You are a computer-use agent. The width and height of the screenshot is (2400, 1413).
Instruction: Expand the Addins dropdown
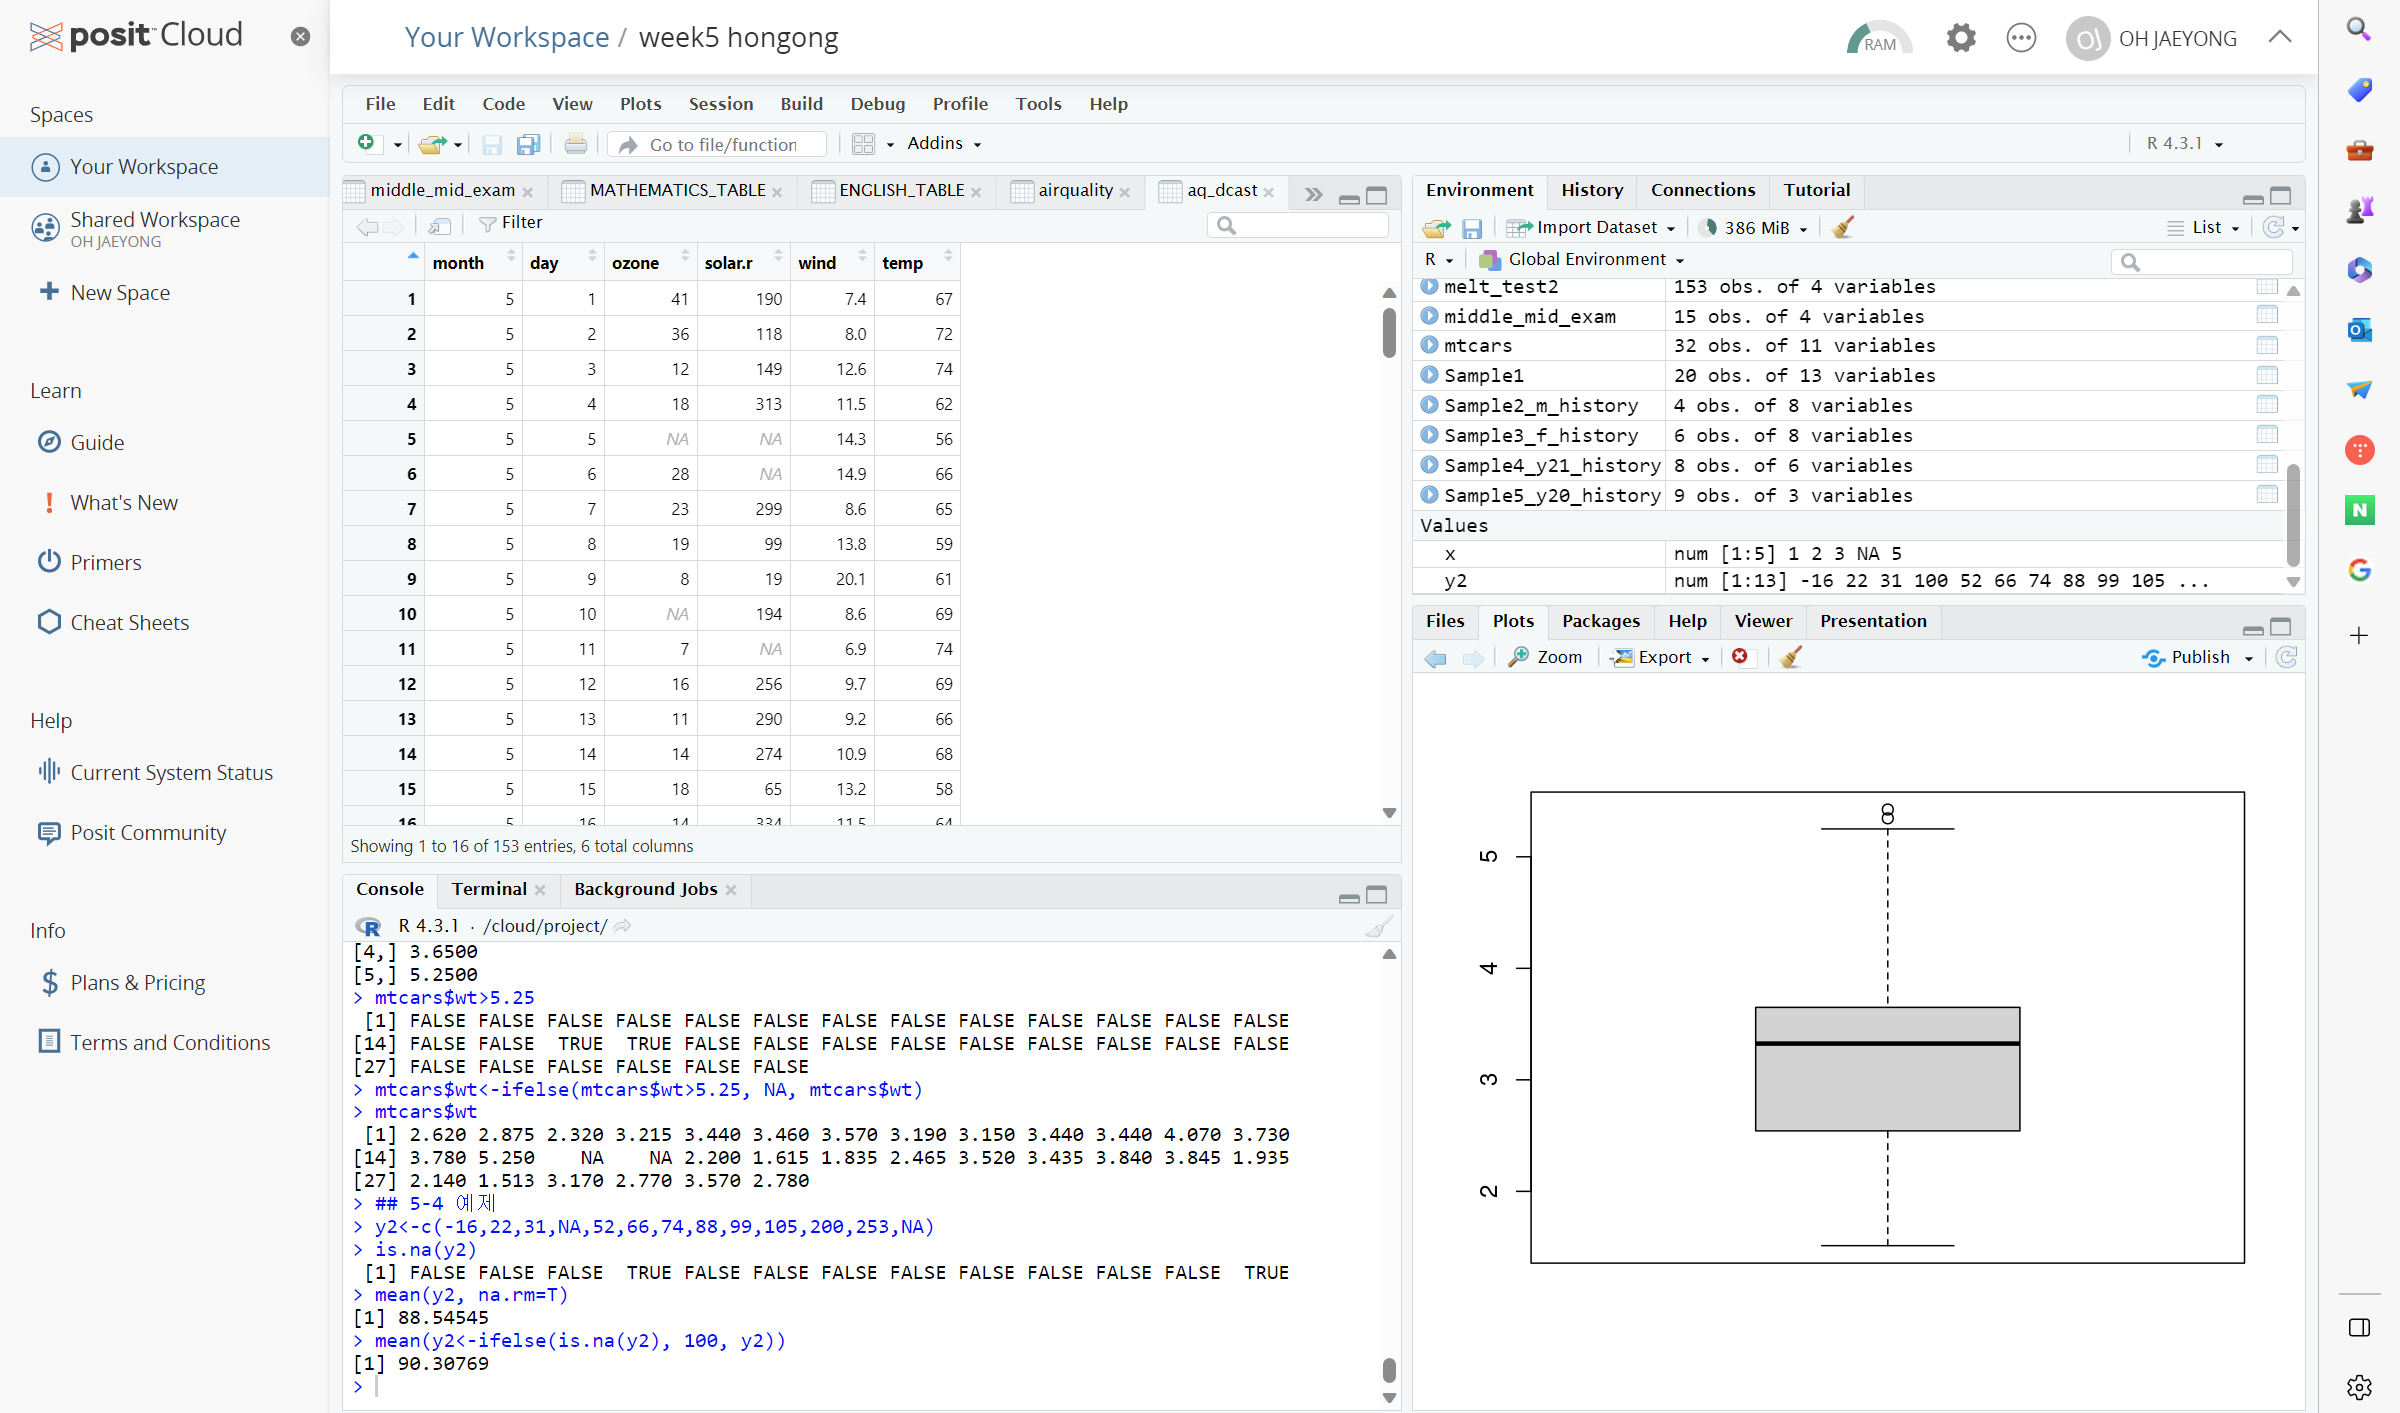click(x=943, y=144)
